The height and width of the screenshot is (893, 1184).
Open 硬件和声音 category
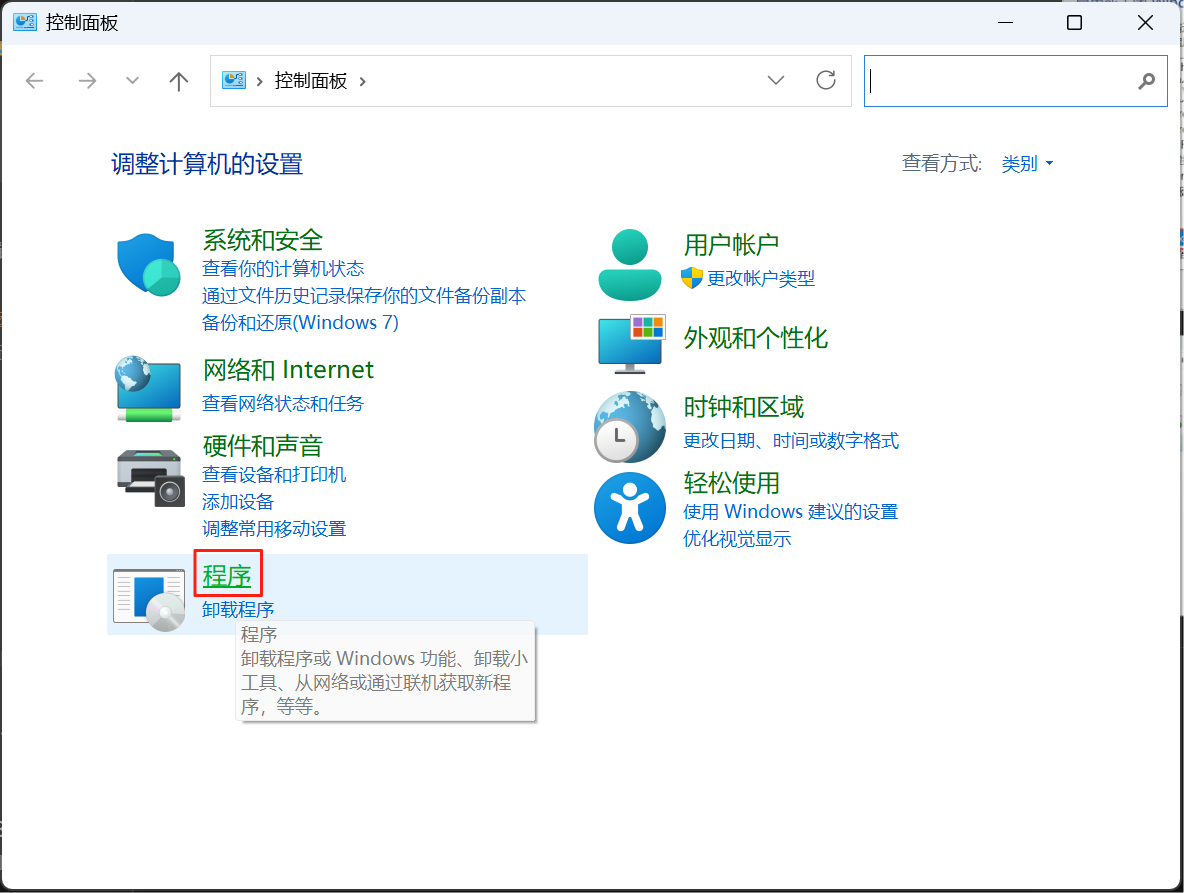point(262,446)
